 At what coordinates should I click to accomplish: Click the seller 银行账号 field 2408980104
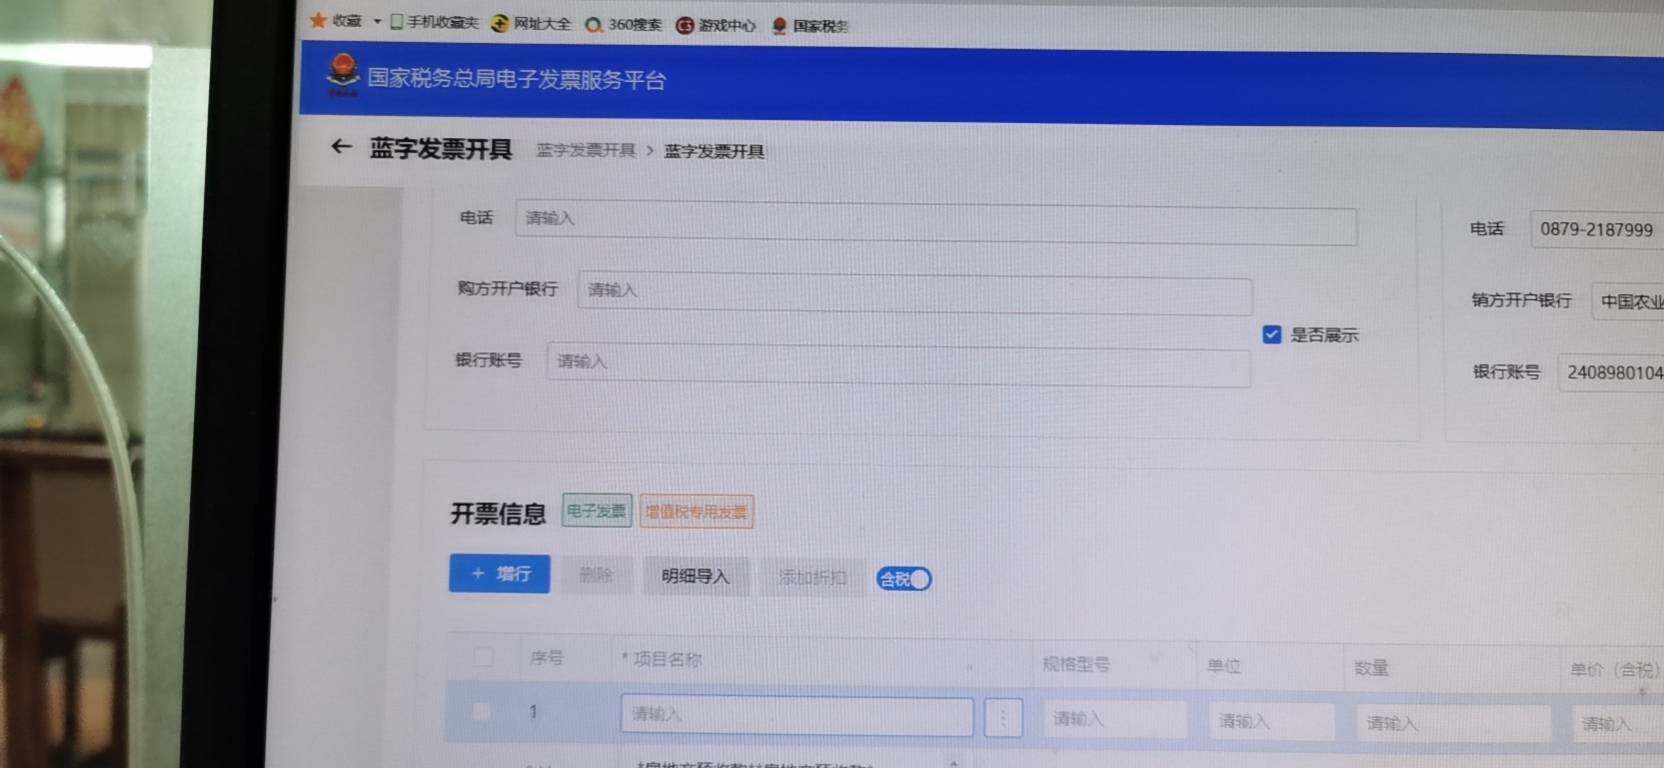[1611, 372]
